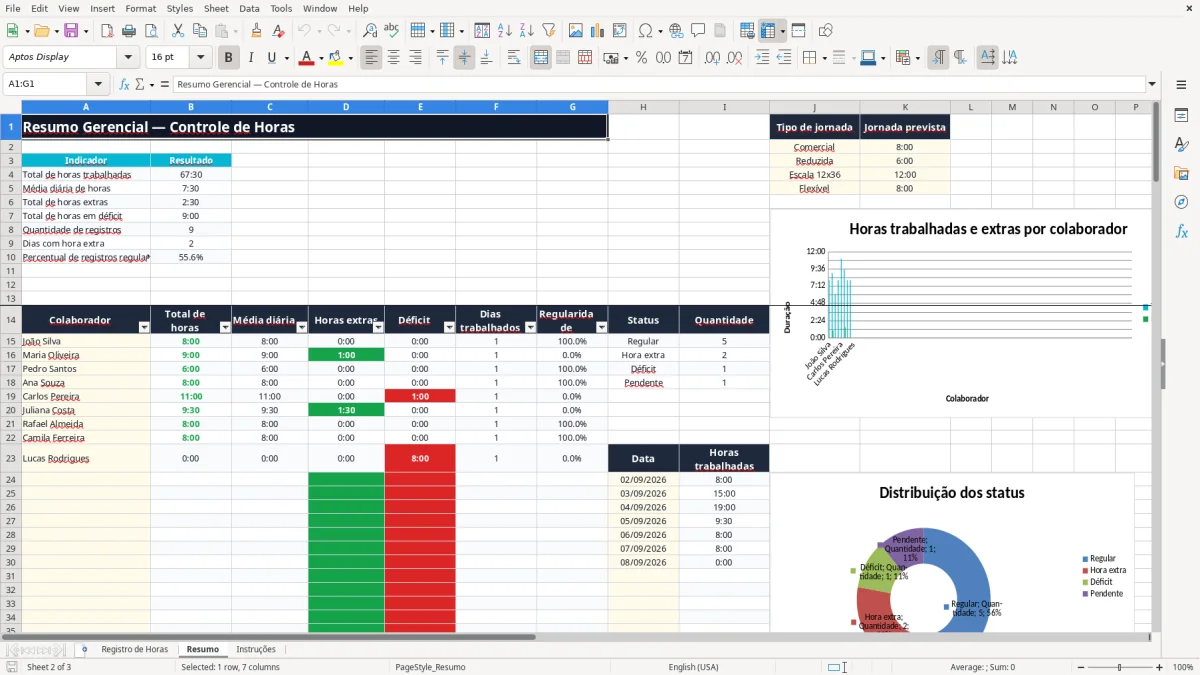Viewport: 1200px width, 675px height.
Task: Click the Save document icon
Action: (x=71, y=31)
